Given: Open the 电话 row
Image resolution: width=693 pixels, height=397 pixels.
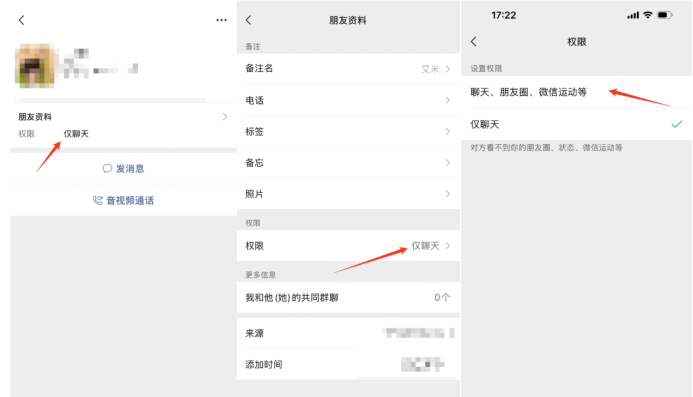Looking at the screenshot, I should tap(348, 100).
